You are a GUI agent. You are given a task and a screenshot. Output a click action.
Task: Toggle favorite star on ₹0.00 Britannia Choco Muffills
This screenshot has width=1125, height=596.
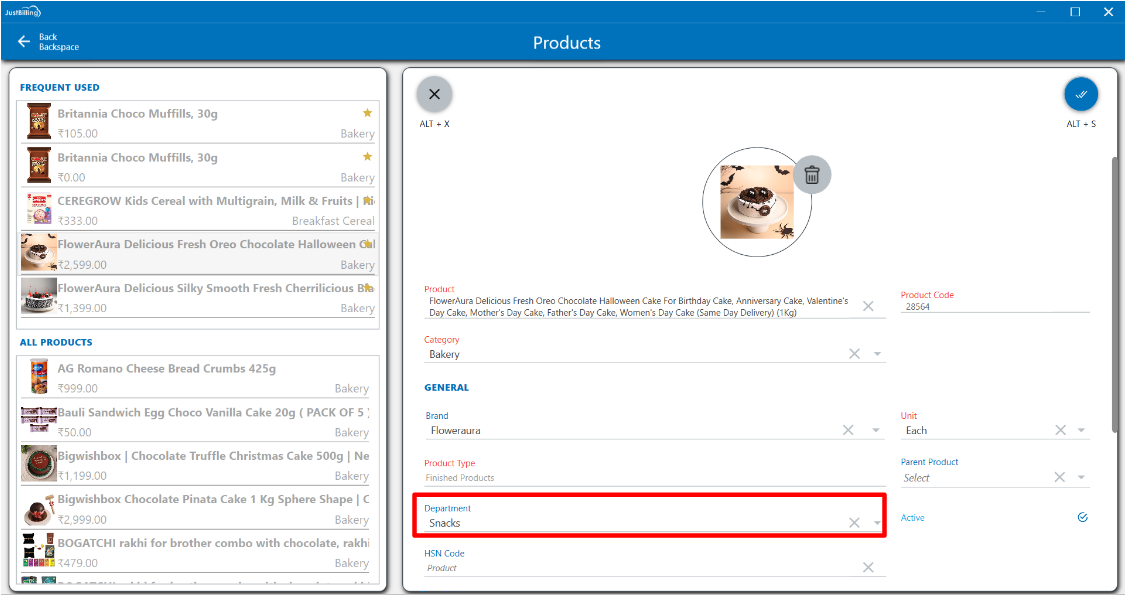367,157
